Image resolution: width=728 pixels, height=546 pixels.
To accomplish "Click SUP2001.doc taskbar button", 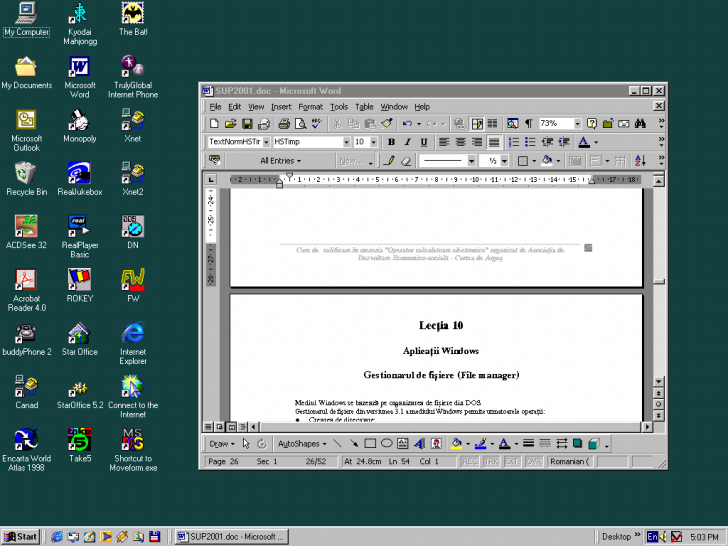I will 232,537.
